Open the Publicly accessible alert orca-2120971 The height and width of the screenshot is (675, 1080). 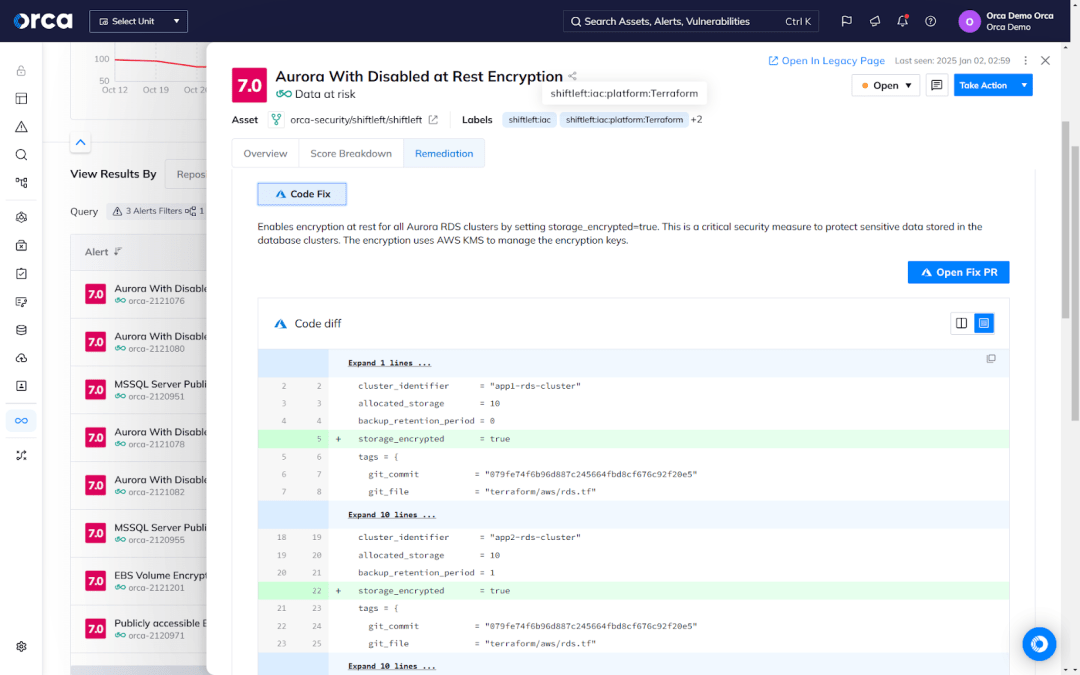tap(138, 629)
